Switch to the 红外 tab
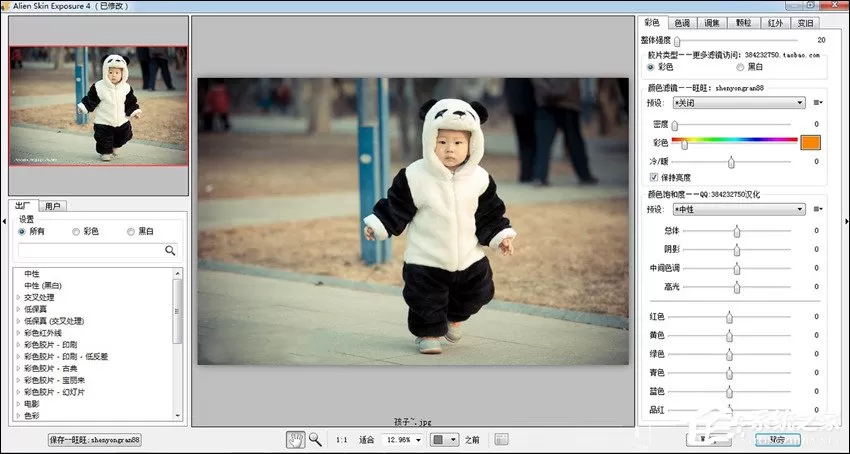 [x=775, y=23]
